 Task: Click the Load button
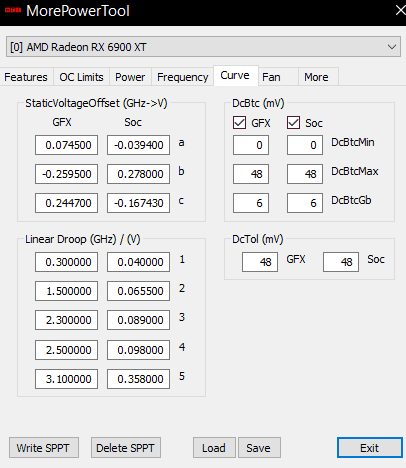coord(214,448)
